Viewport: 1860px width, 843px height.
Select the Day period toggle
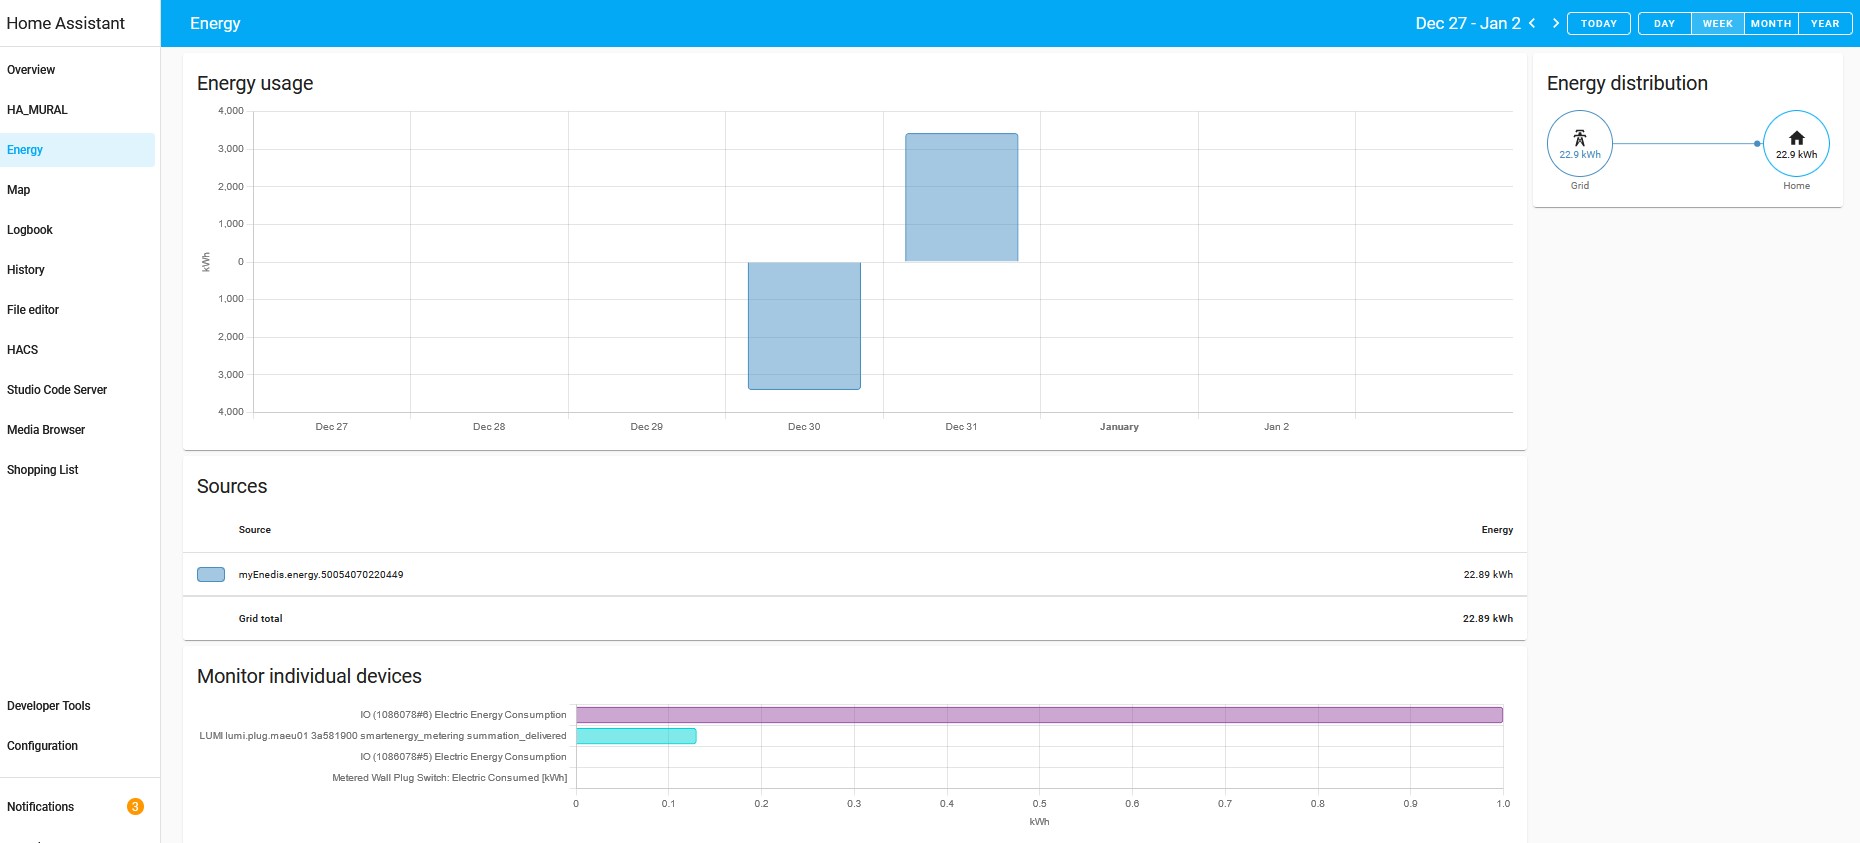point(1664,23)
